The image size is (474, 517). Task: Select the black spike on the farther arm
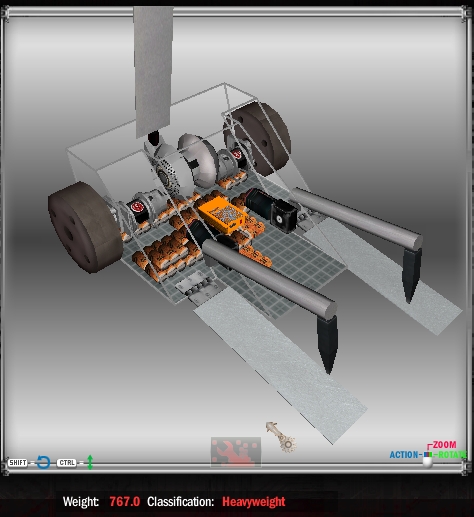[411, 274]
